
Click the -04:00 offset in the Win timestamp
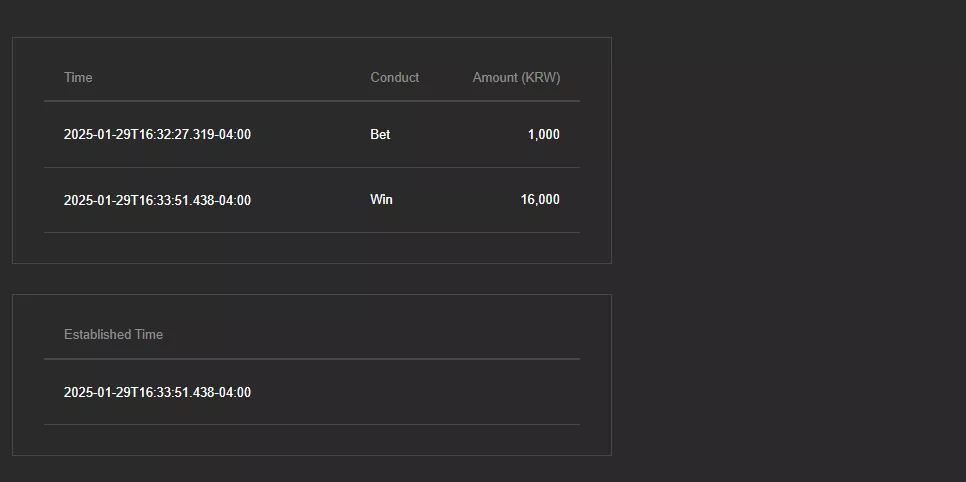[233, 200]
